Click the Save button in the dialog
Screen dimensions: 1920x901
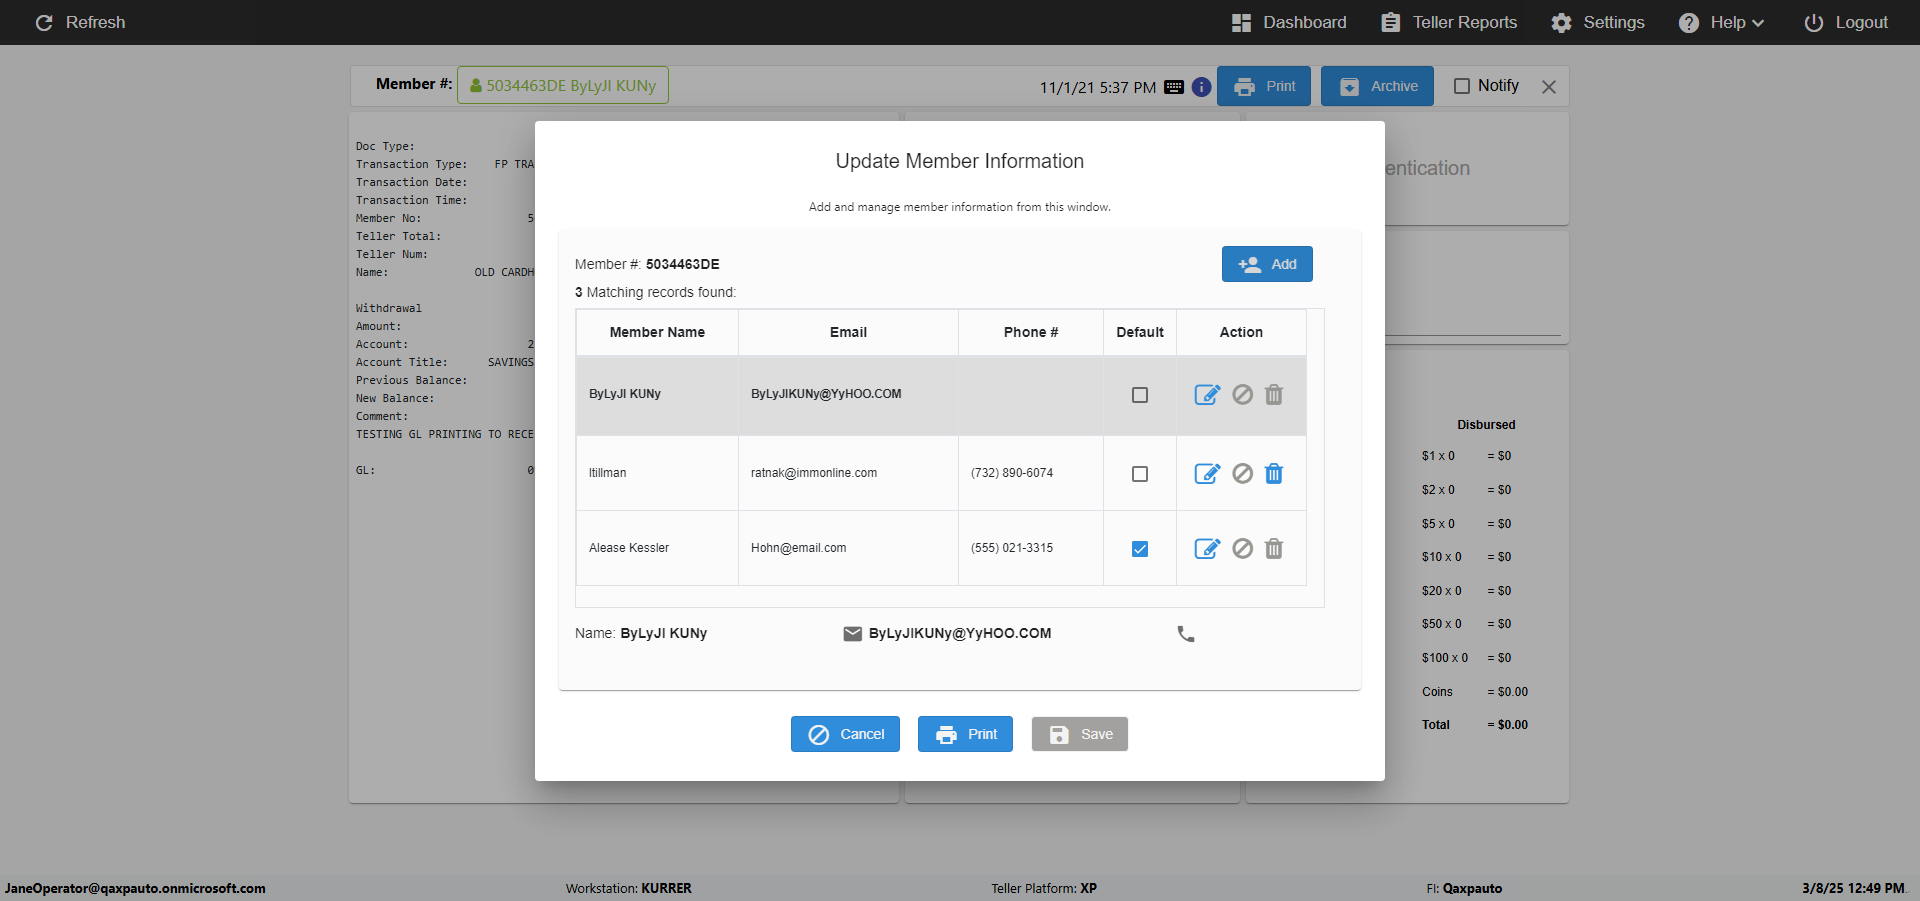click(1080, 734)
